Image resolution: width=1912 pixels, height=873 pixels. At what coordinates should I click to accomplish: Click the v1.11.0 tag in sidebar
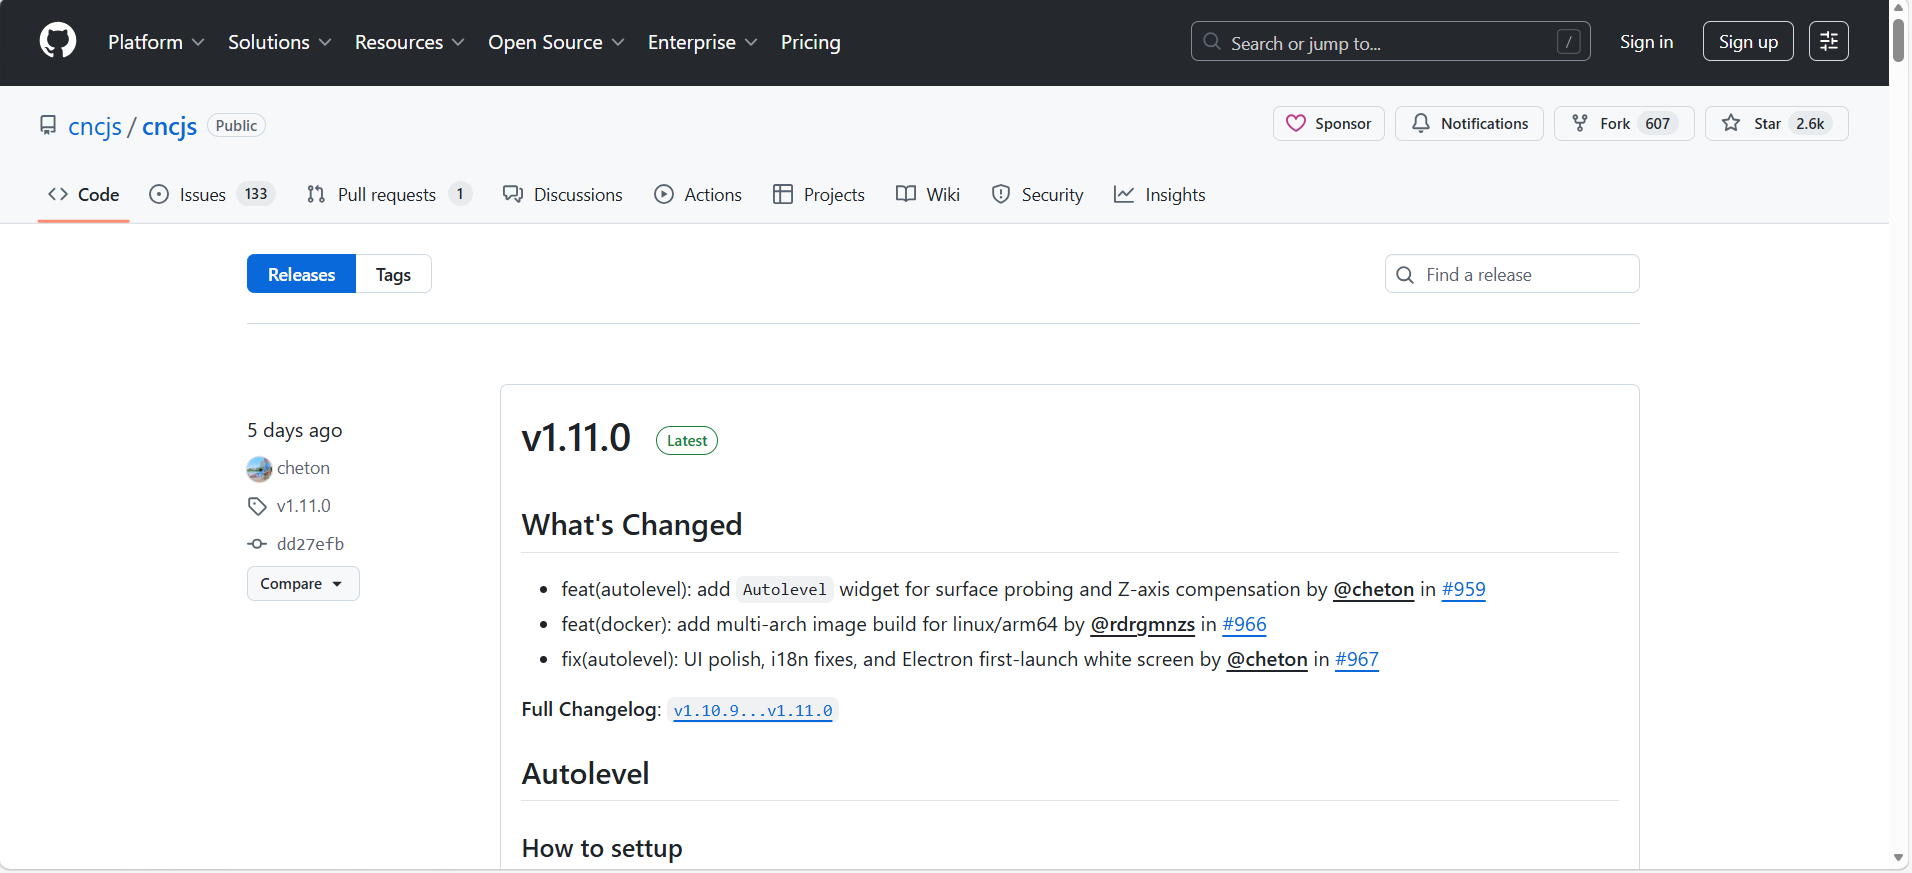(303, 506)
